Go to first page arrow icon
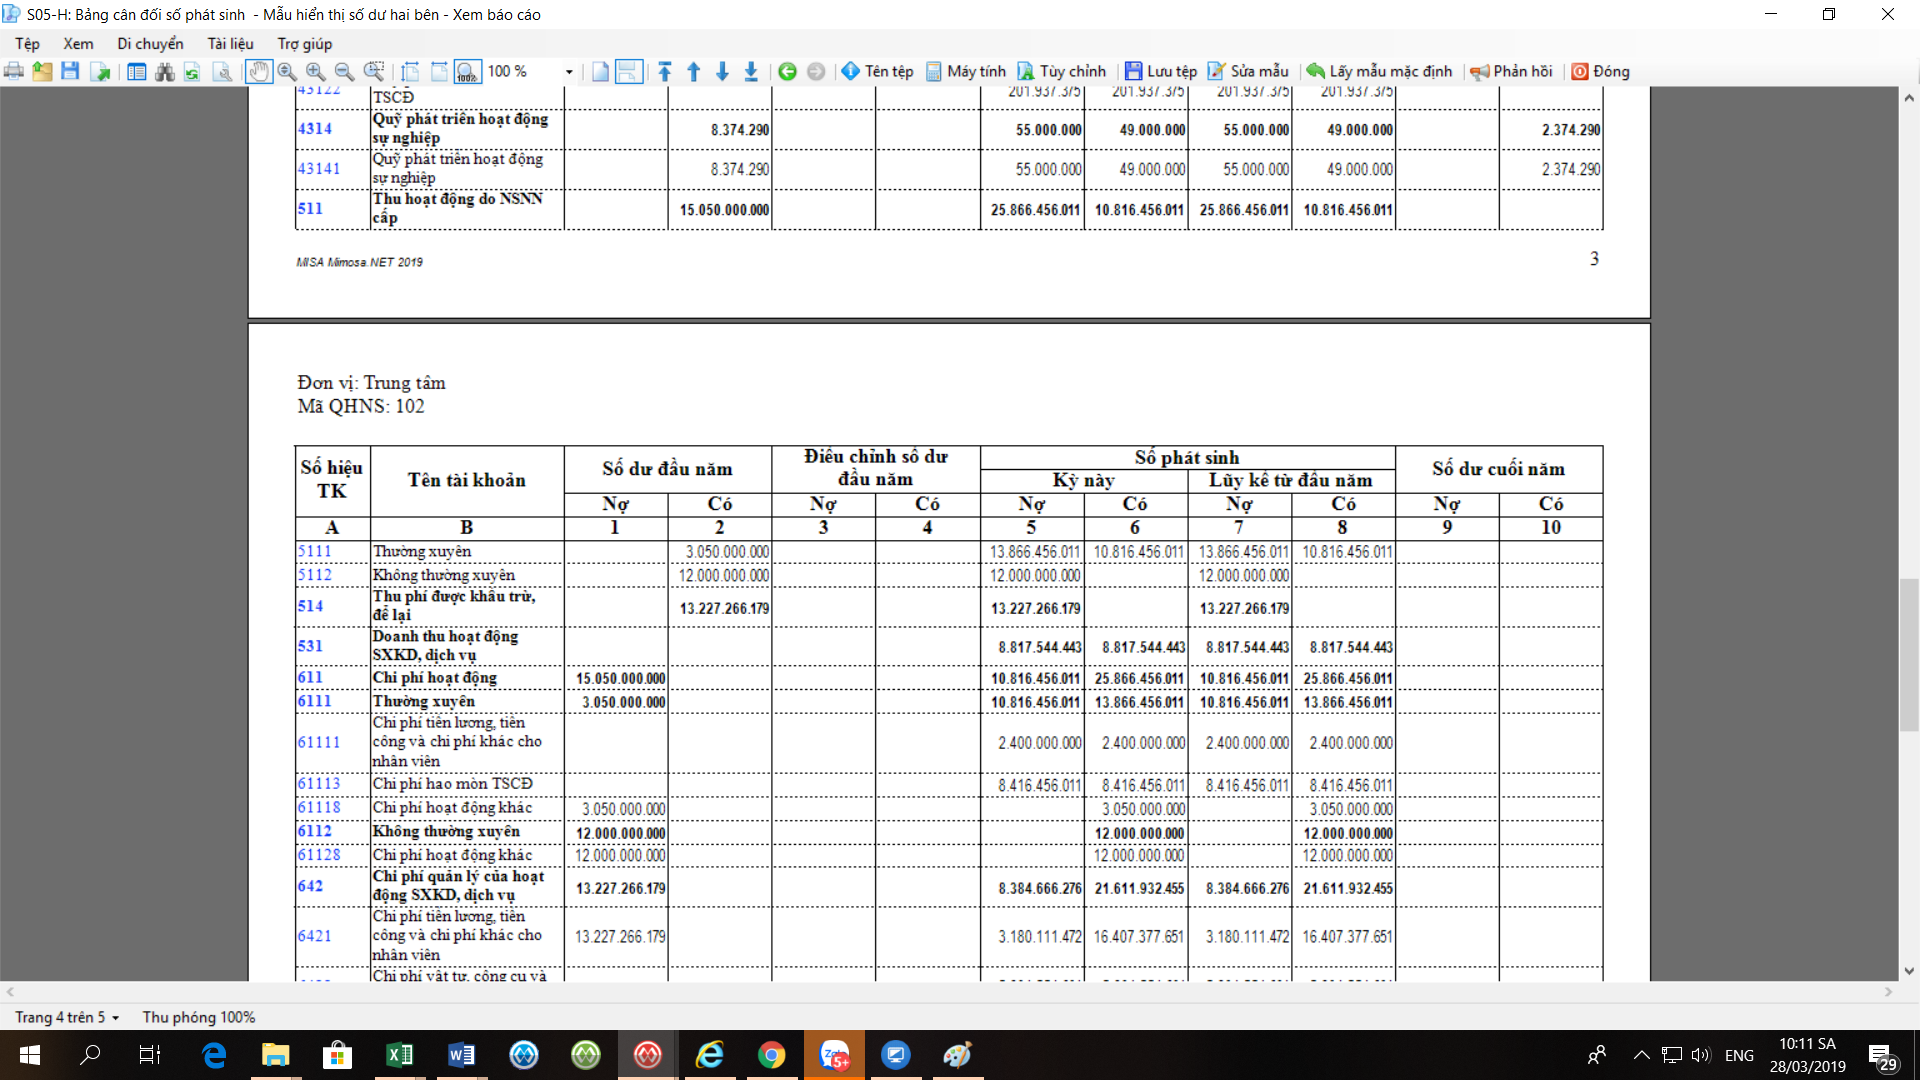The height and width of the screenshot is (1080, 1920). [x=665, y=71]
